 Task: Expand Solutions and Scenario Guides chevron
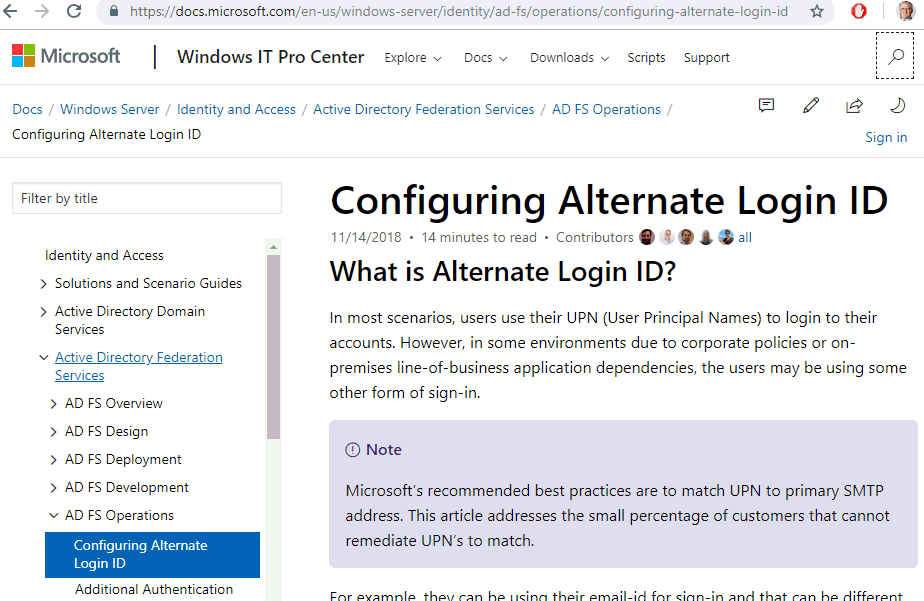pos(43,284)
